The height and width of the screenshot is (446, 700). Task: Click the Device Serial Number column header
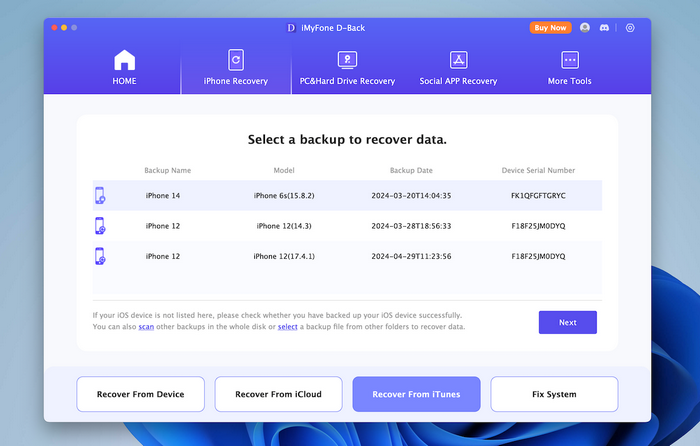click(538, 171)
